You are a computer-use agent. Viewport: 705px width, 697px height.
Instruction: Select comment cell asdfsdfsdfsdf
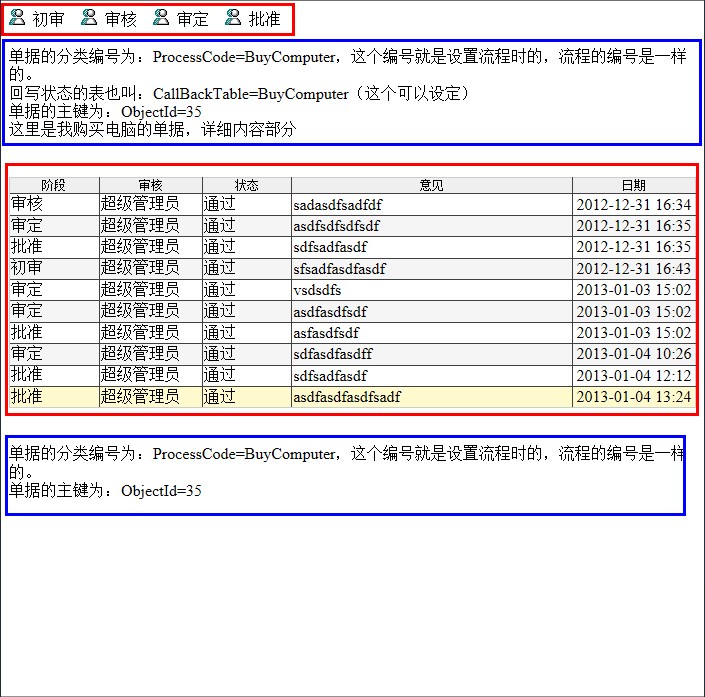tap(432, 226)
